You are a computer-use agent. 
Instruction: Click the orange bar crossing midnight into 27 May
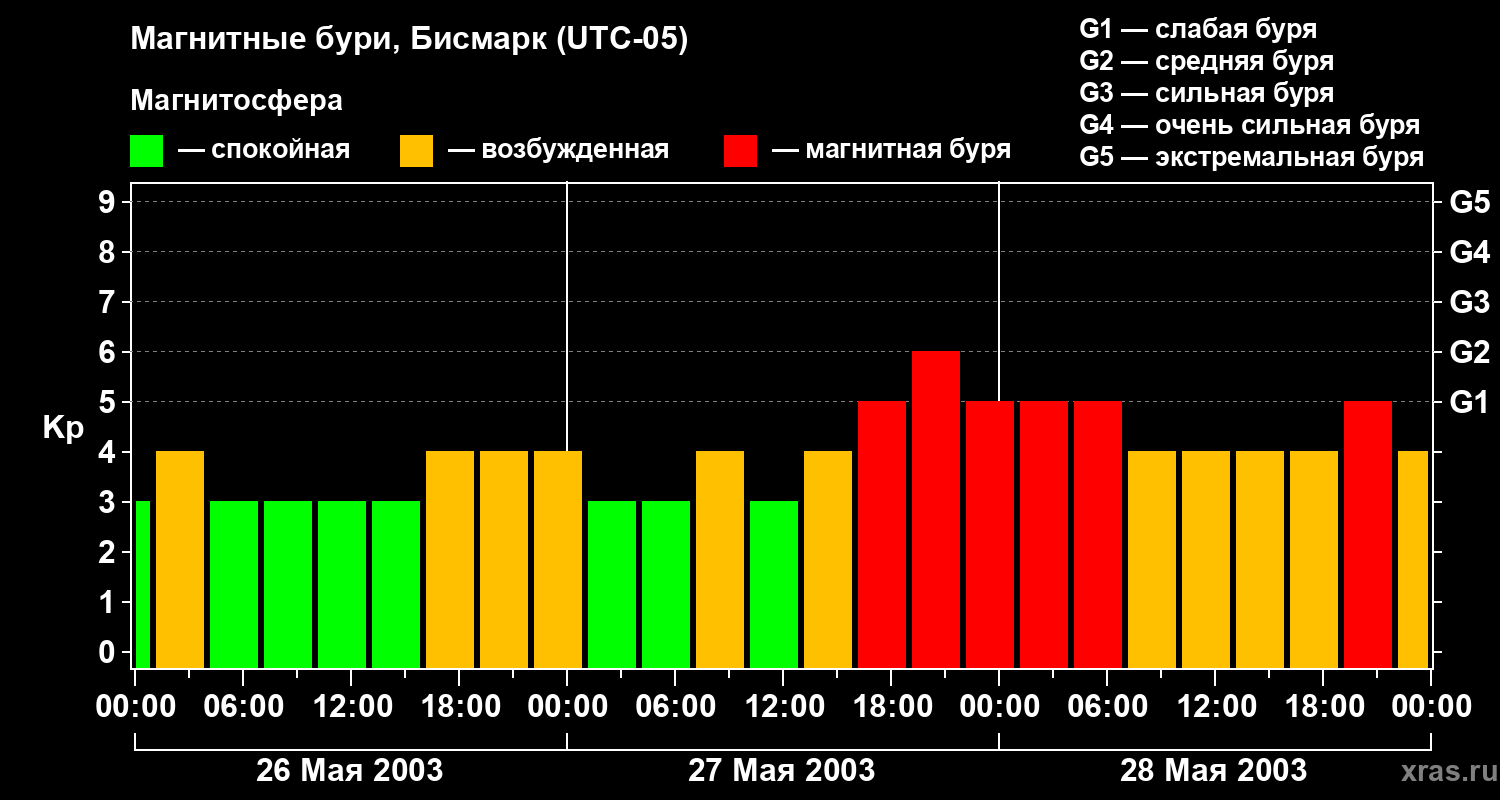[x=558, y=559]
